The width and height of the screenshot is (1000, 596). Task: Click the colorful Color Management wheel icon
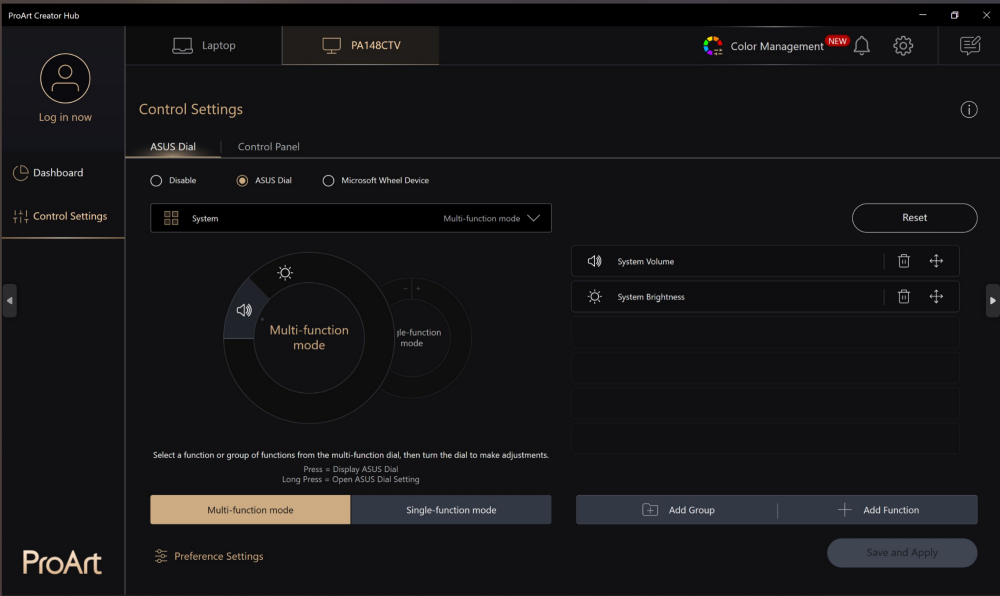pos(713,46)
